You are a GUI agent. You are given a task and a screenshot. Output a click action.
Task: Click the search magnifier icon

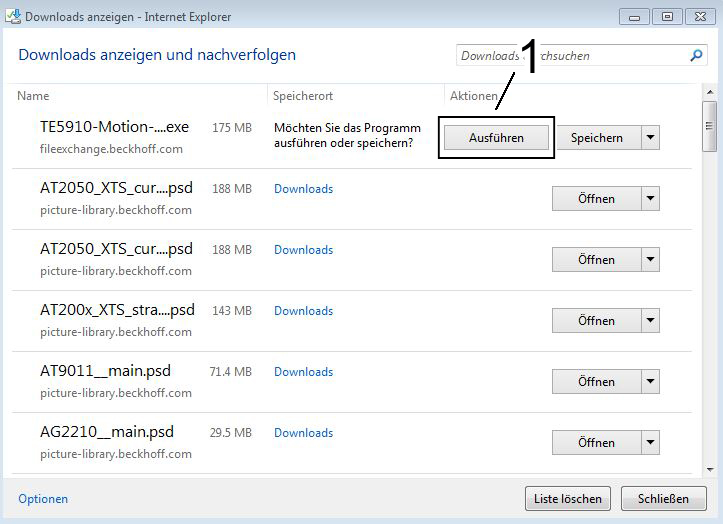pyautogui.click(x=696, y=56)
